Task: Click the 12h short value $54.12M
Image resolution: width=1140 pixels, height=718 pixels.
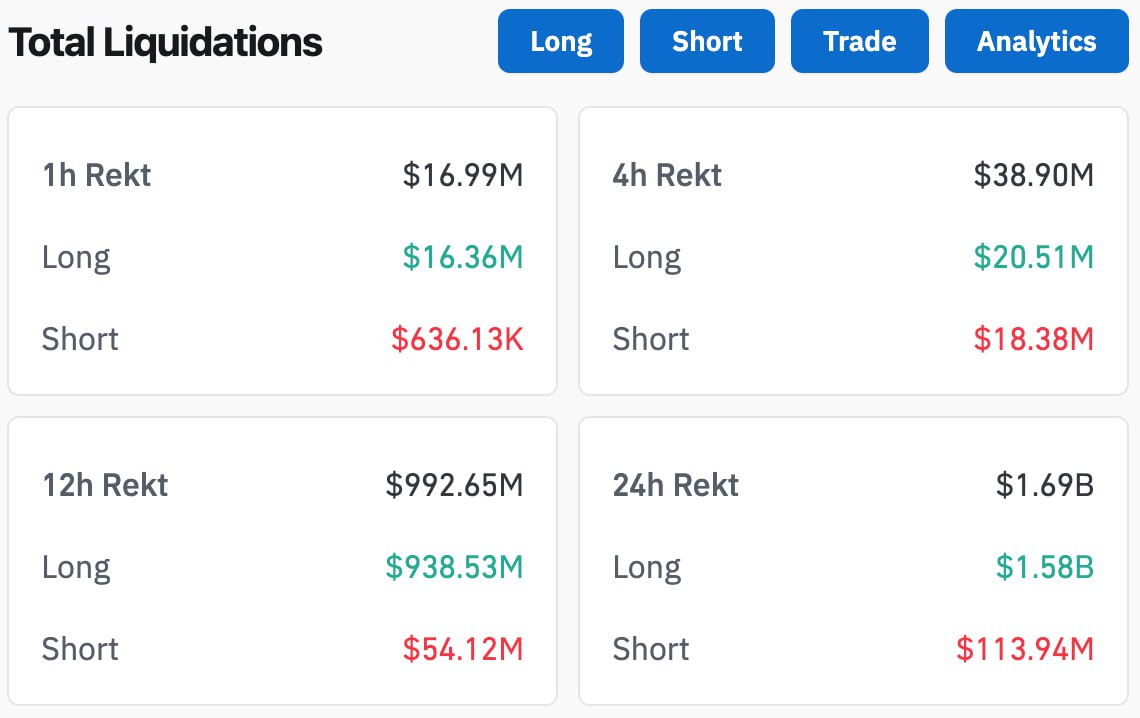Action: coord(463,650)
